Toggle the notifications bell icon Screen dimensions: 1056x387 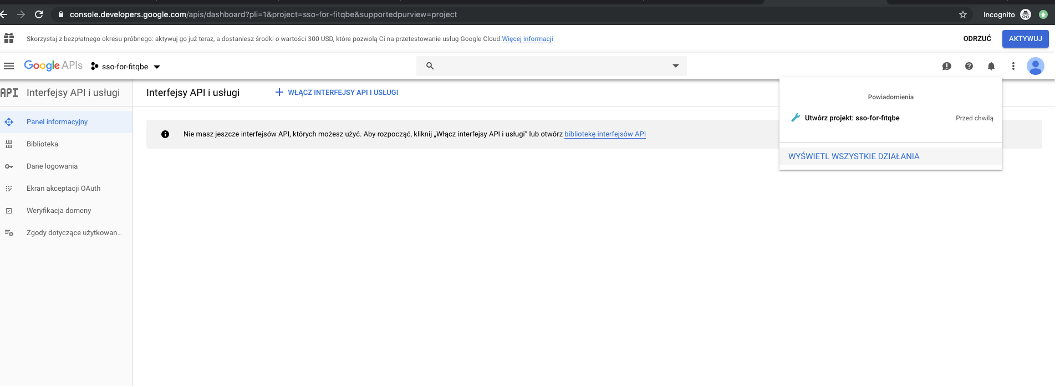[x=991, y=66]
